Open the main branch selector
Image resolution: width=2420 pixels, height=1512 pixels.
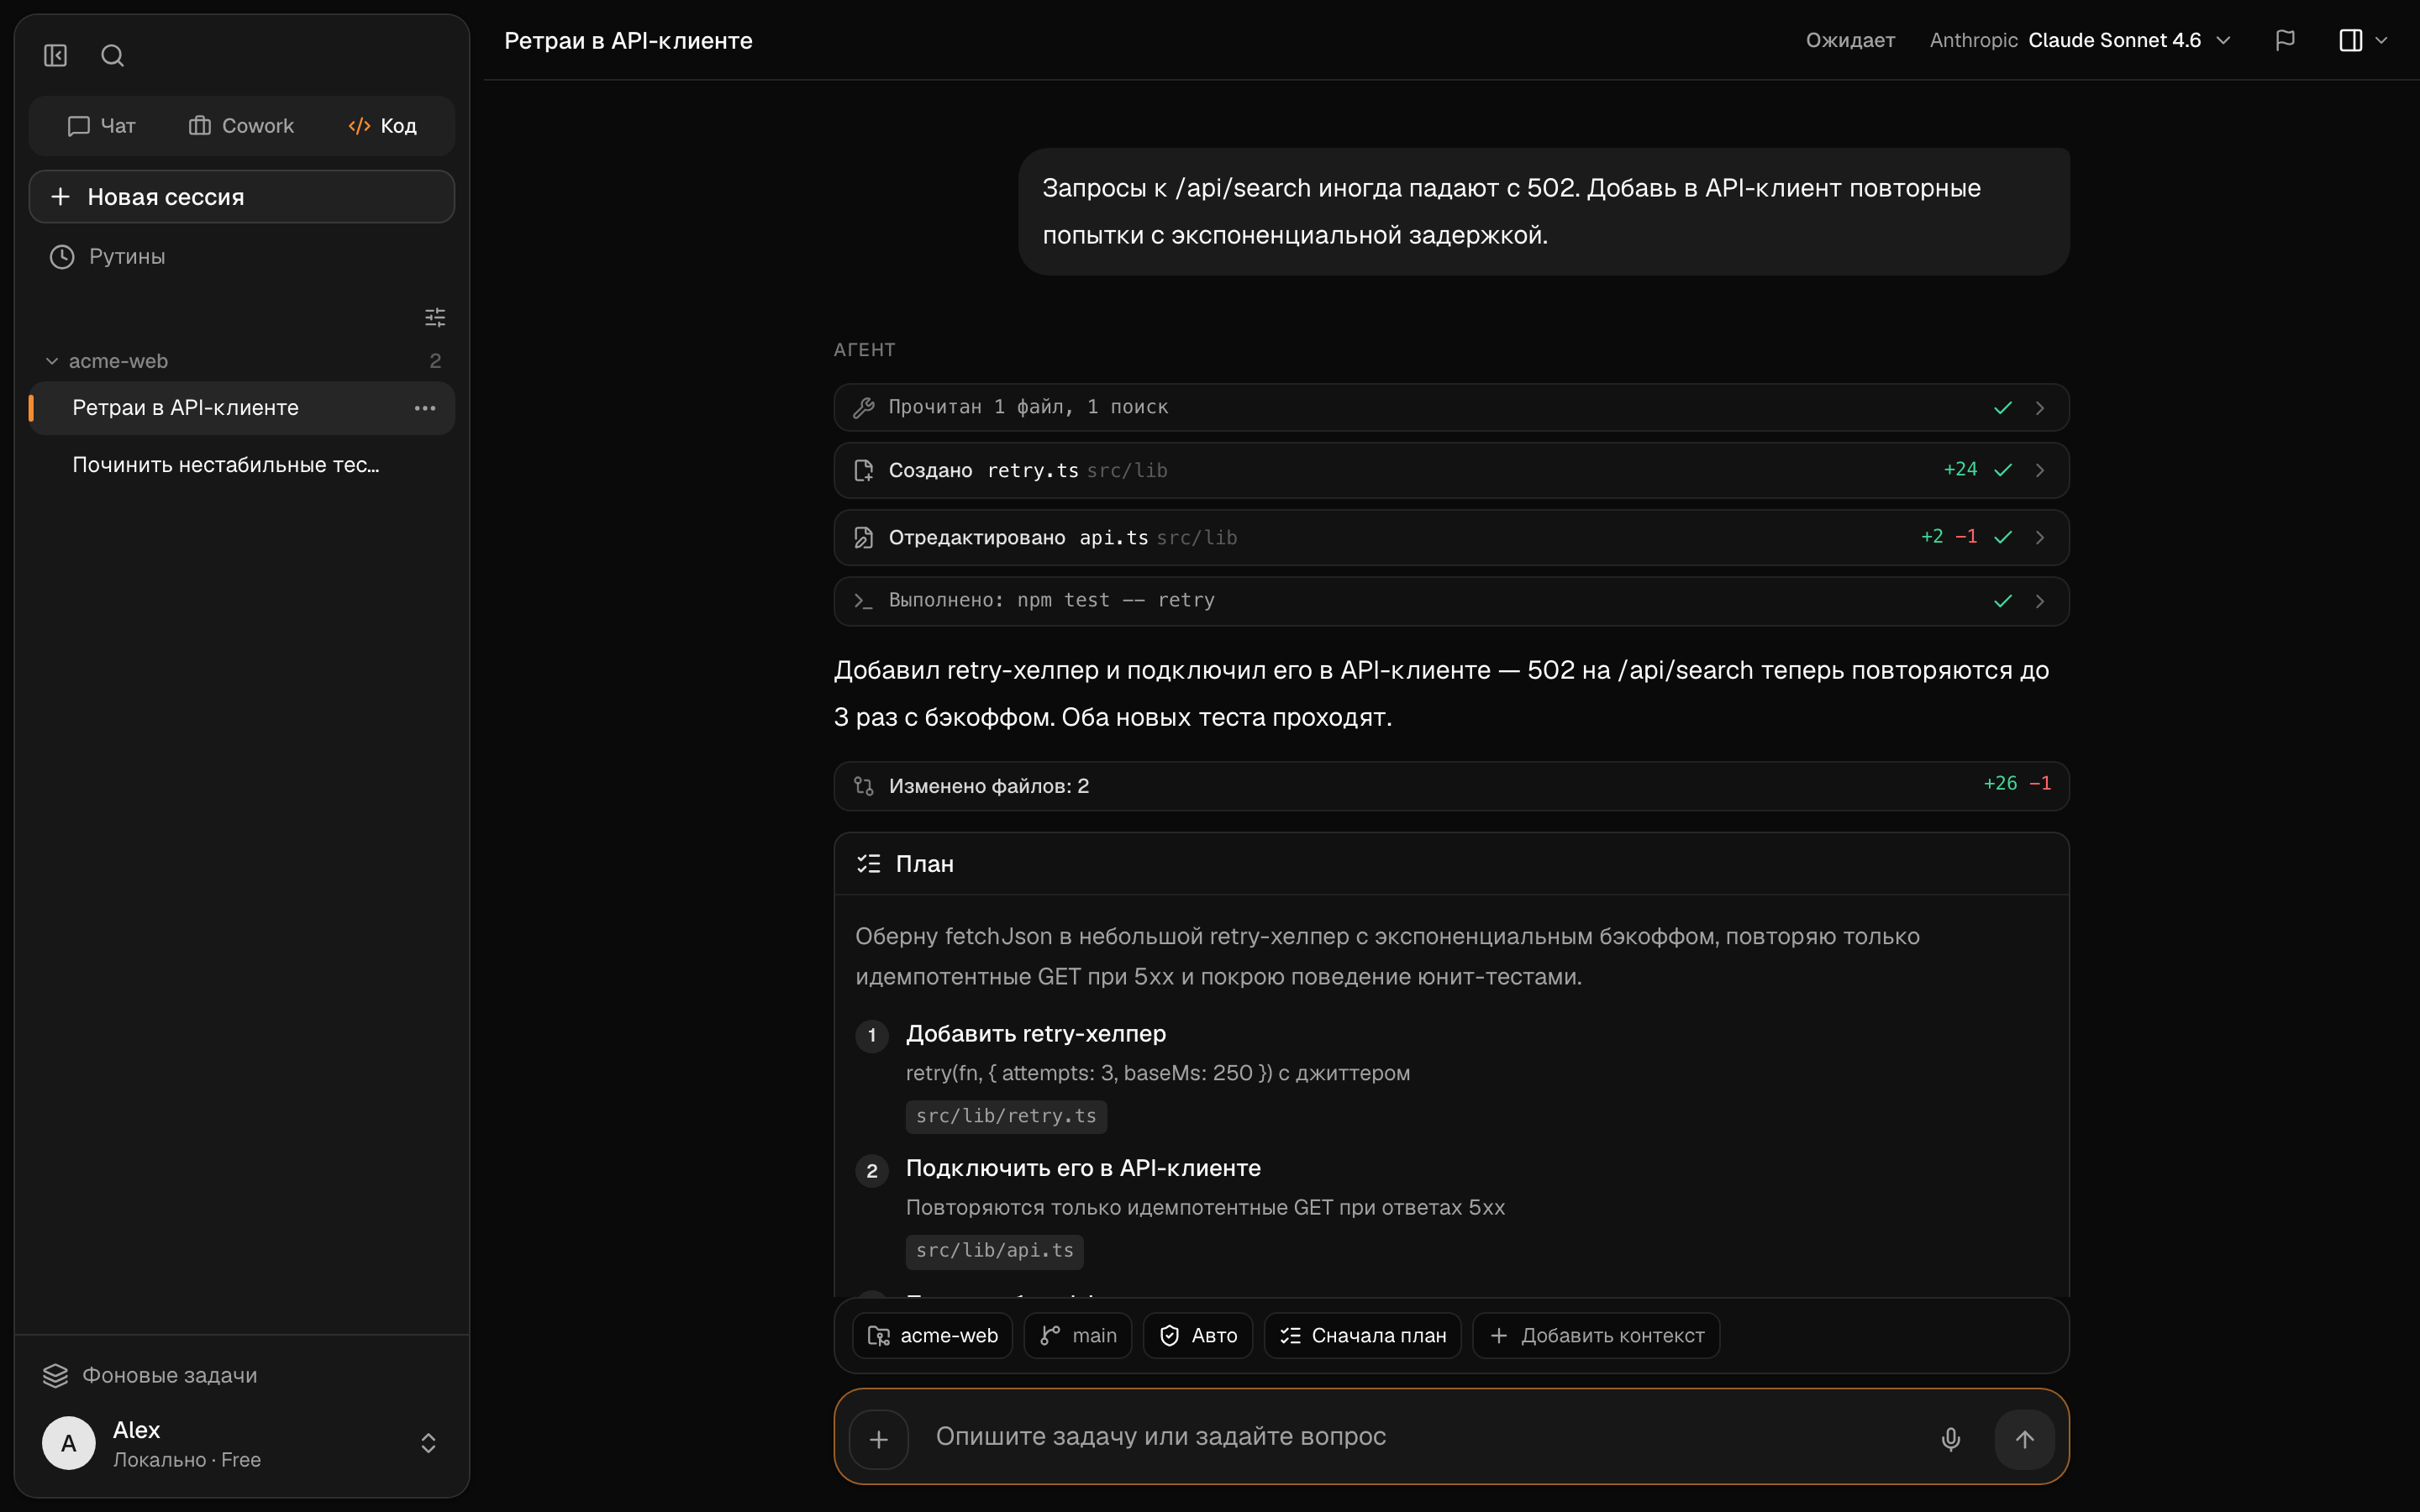click(x=1077, y=1335)
